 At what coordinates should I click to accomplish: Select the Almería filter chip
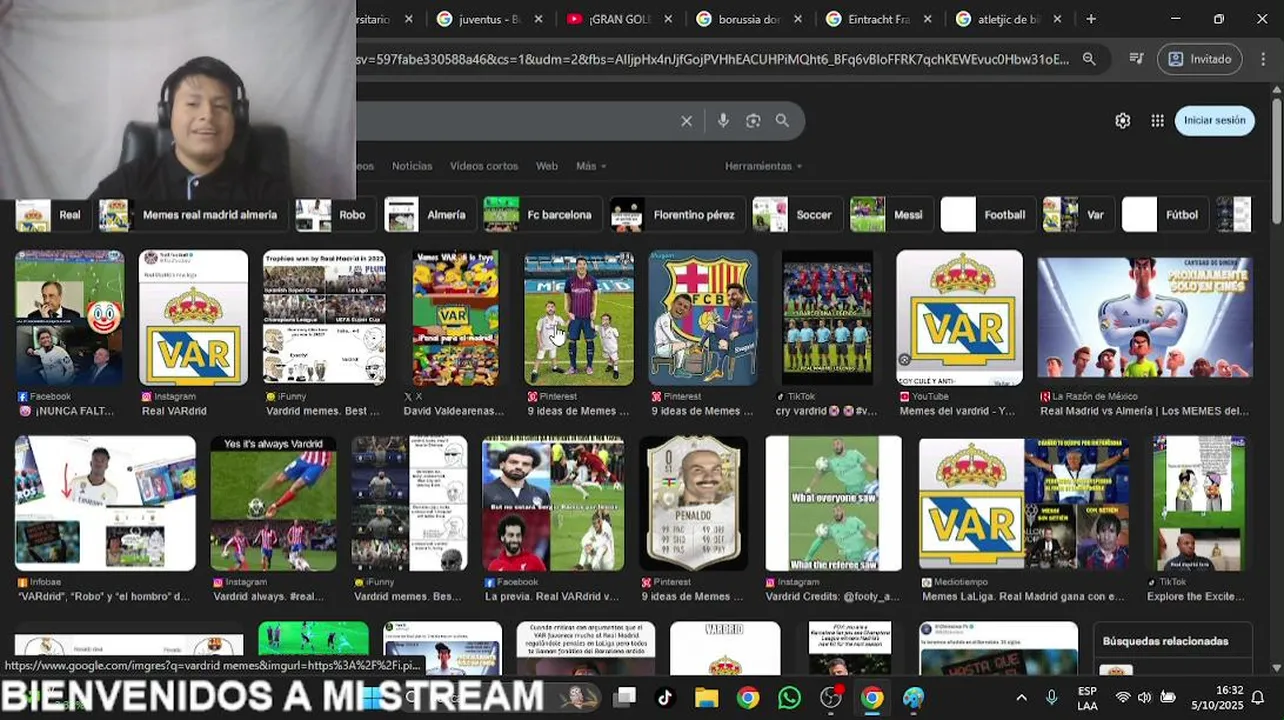[x=430, y=215]
